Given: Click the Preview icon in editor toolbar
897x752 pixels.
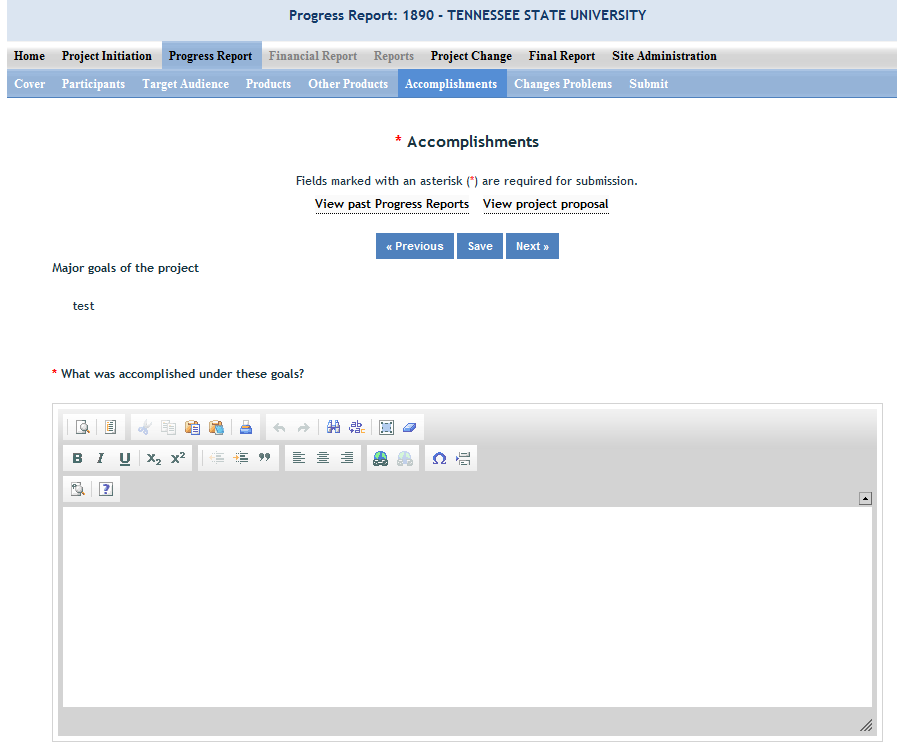Looking at the screenshot, I should (82, 427).
